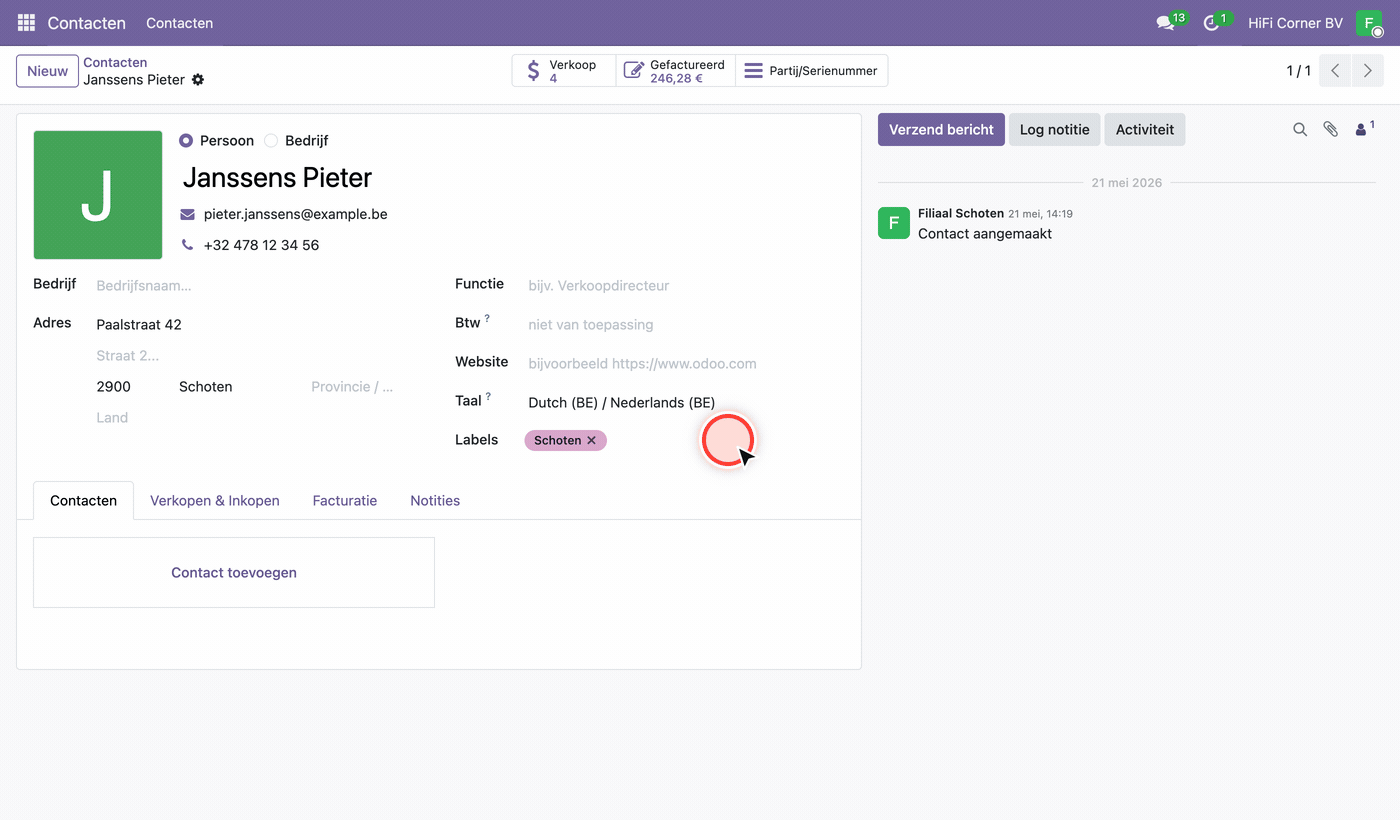Remove the Schoten label tag
Image resolution: width=1400 pixels, height=820 pixels.
point(591,440)
